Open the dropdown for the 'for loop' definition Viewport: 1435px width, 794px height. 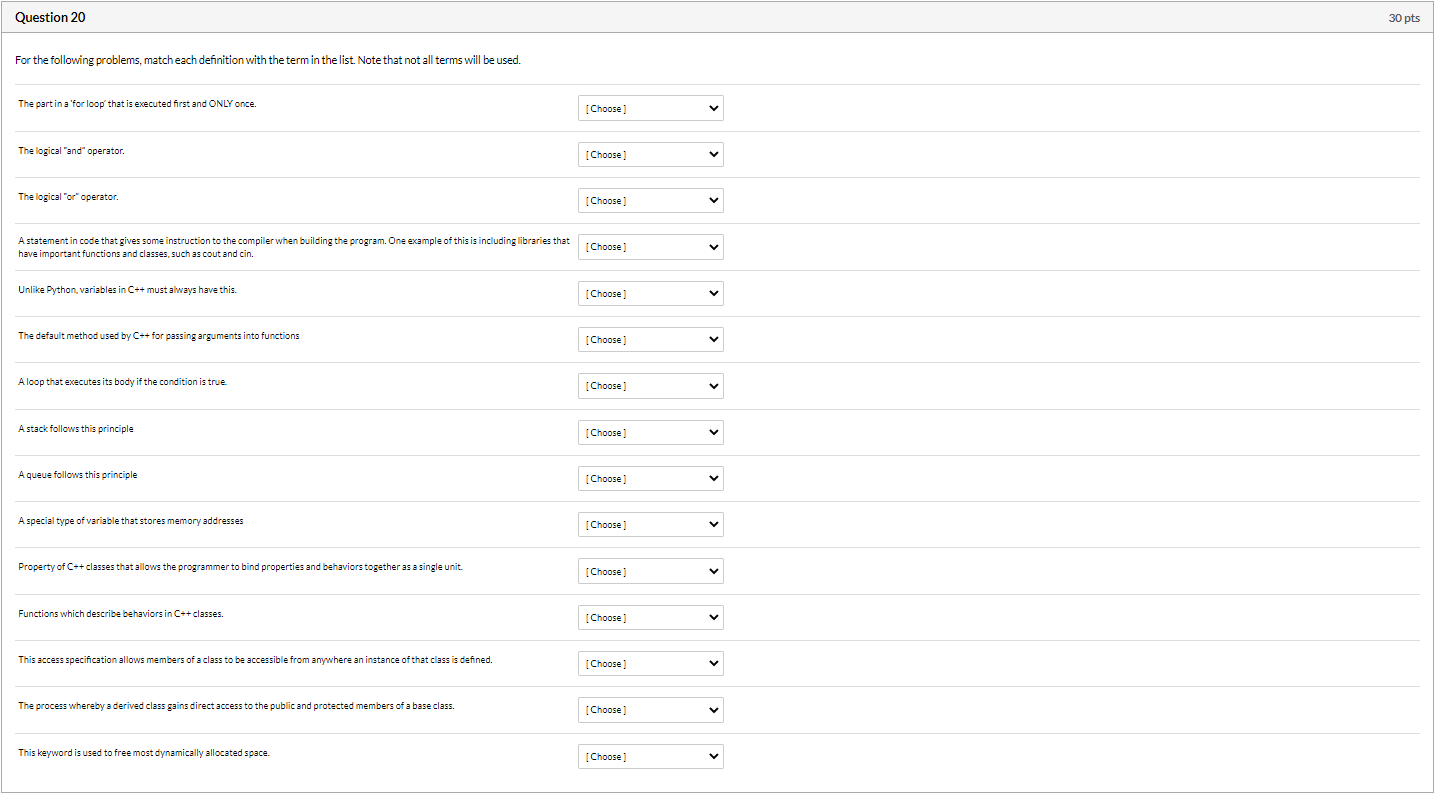pyautogui.click(x=651, y=108)
